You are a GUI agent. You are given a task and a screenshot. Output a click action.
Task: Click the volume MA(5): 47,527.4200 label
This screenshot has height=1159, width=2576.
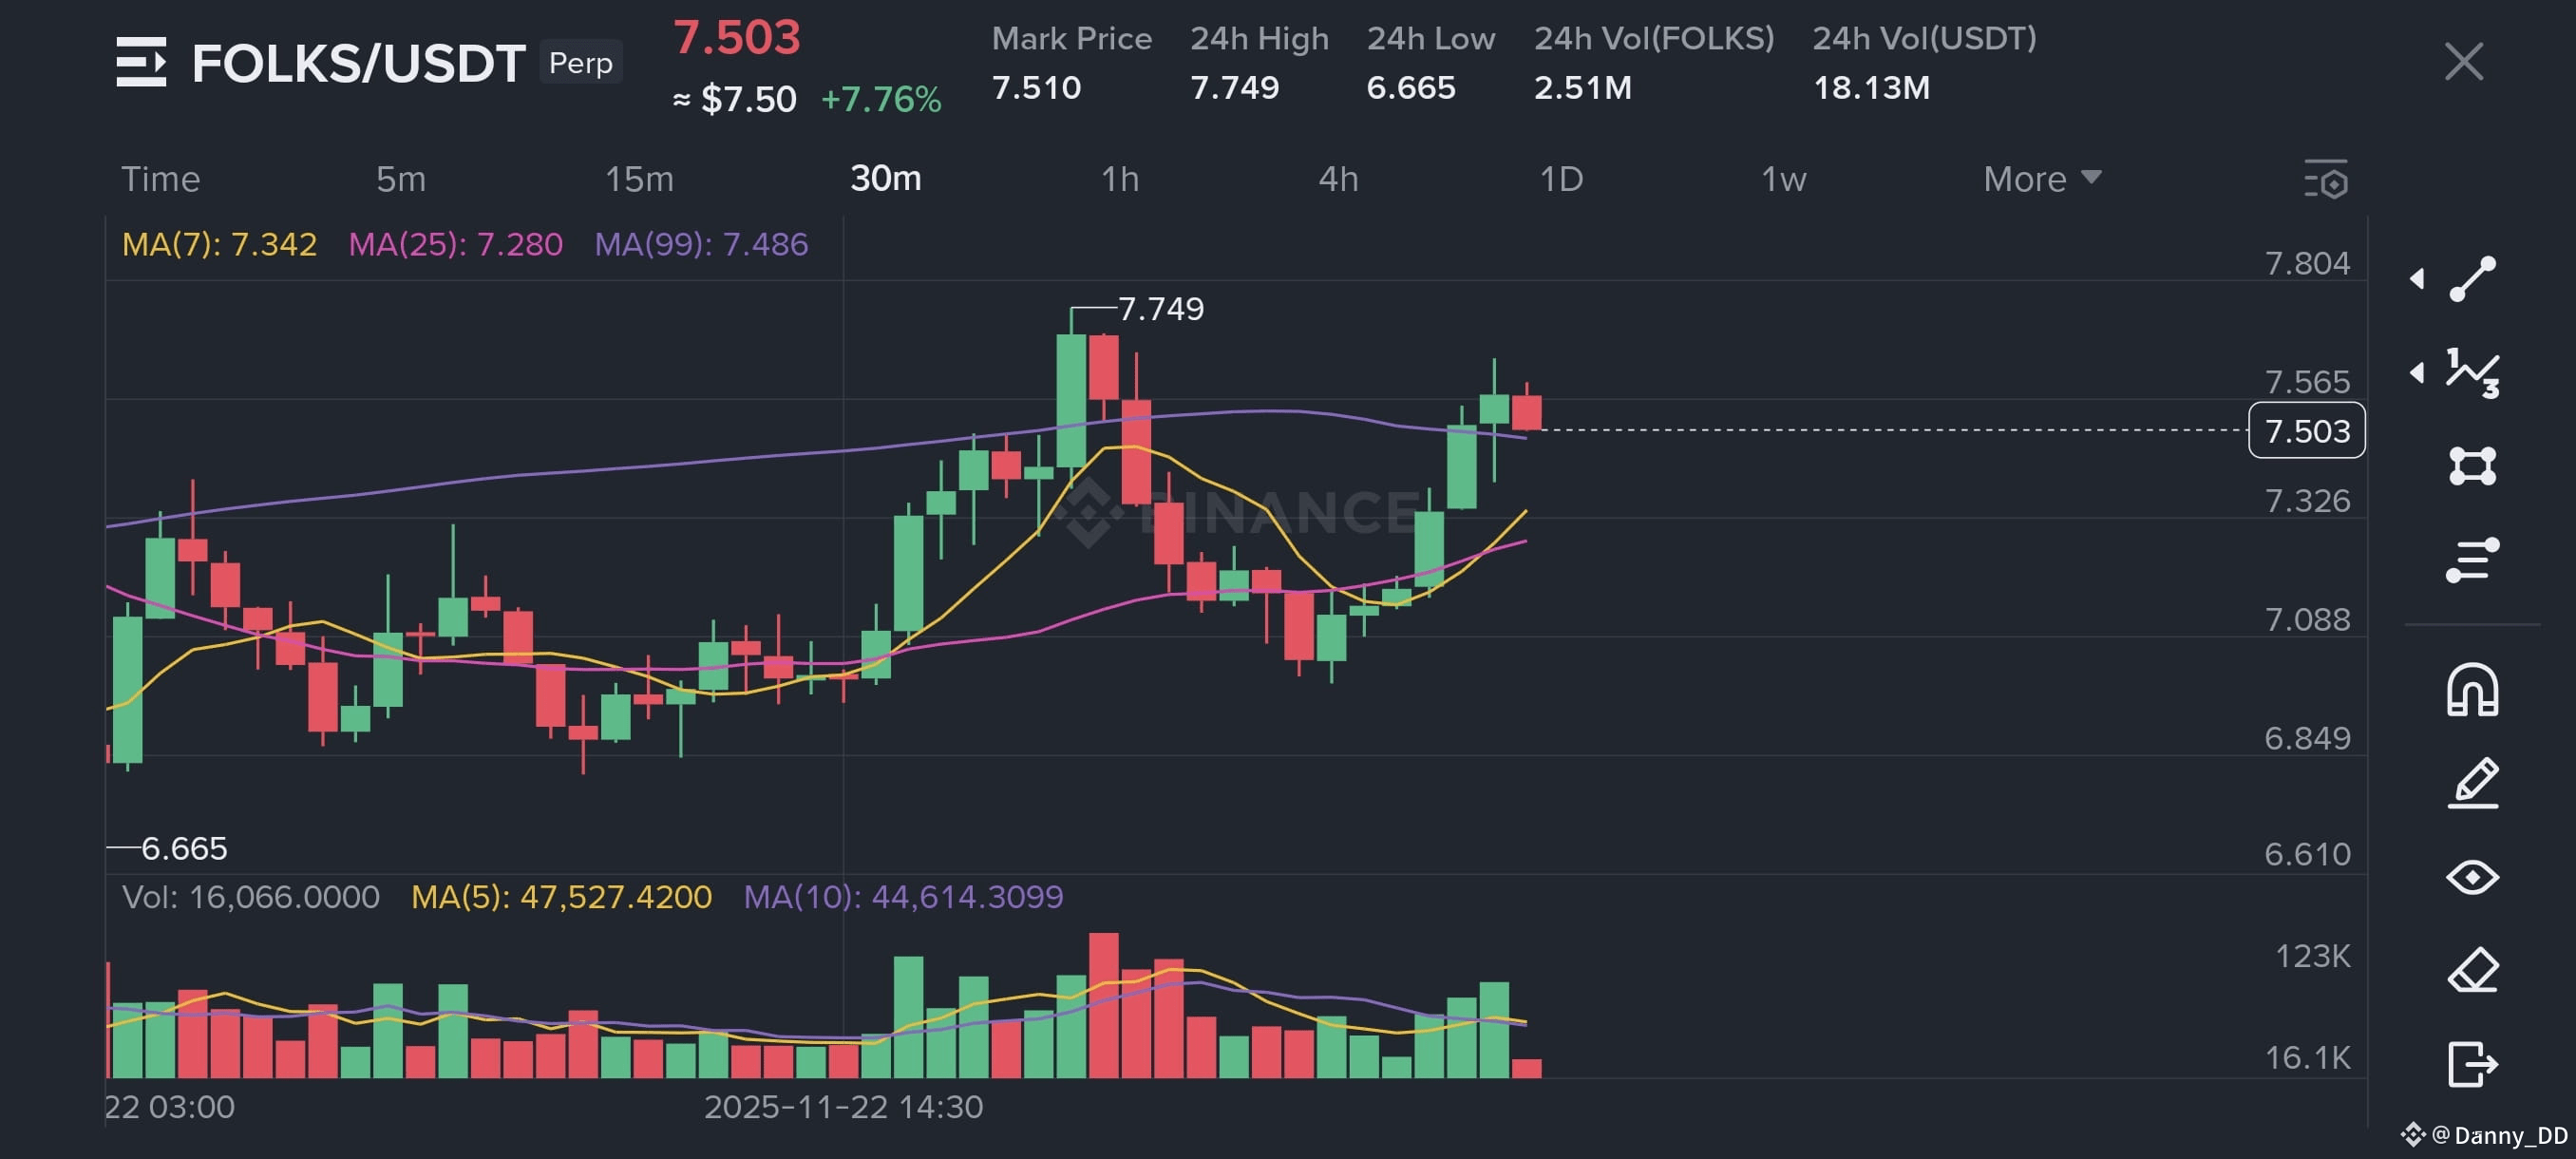click(561, 896)
